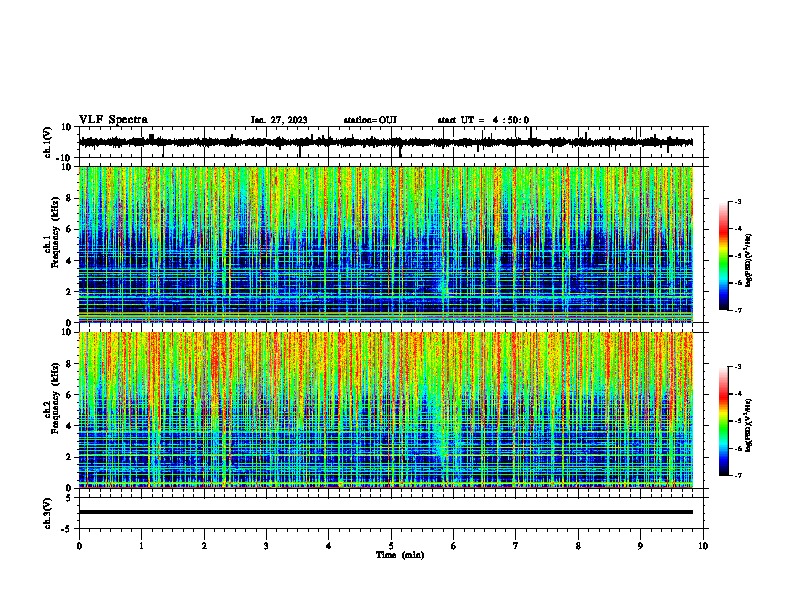792x612 pixels.
Task: Click the "0" tick on the time axis
Action: tap(79, 546)
